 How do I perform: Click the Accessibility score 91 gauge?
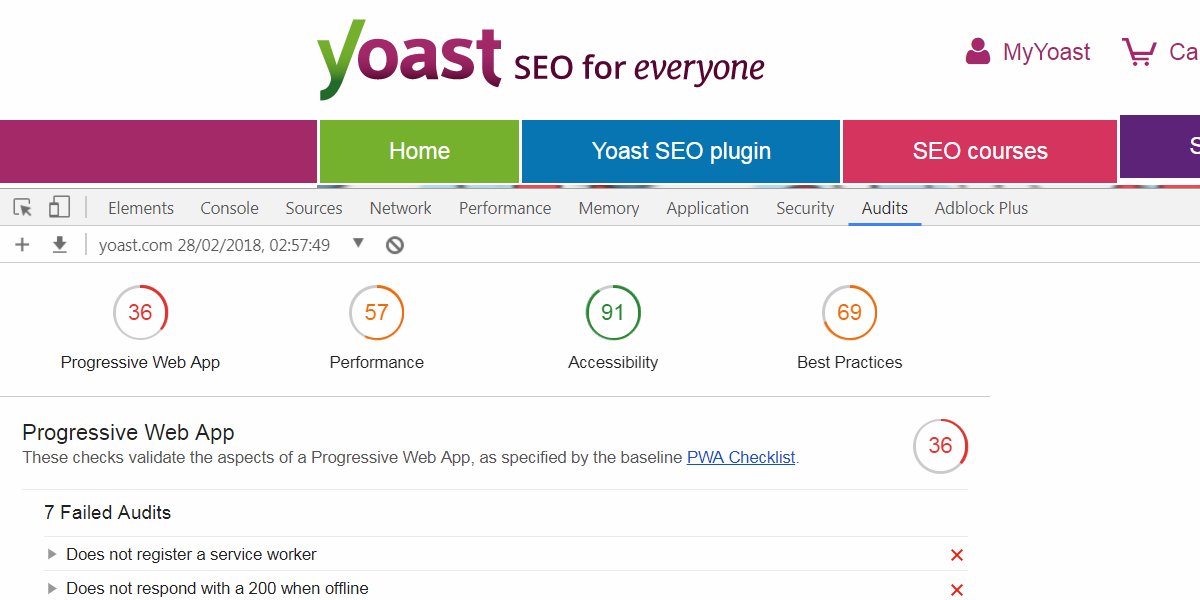coord(613,313)
